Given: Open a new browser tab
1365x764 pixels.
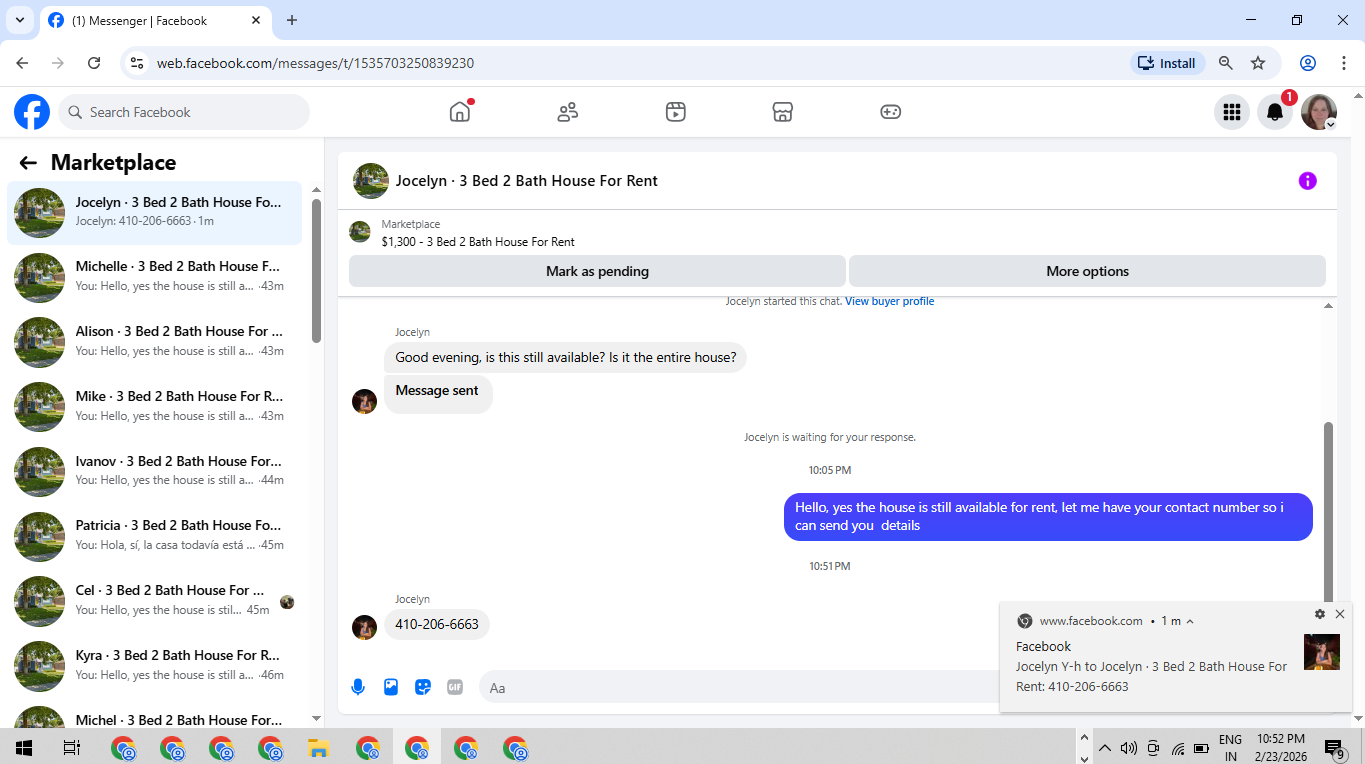Looking at the screenshot, I should click(x=292, y=20).
